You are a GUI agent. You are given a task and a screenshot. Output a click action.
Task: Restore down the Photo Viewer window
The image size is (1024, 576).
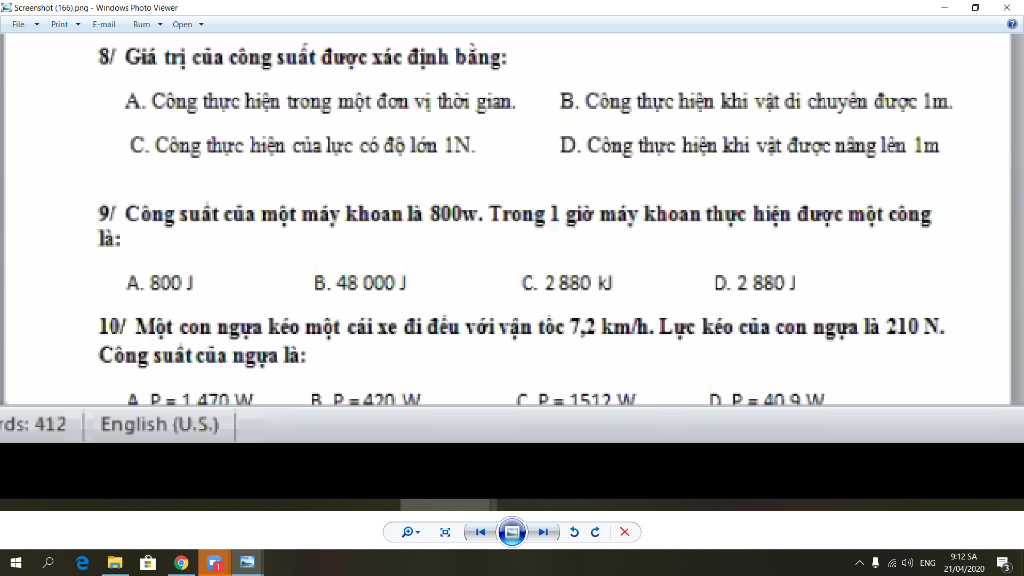(975, 8)
